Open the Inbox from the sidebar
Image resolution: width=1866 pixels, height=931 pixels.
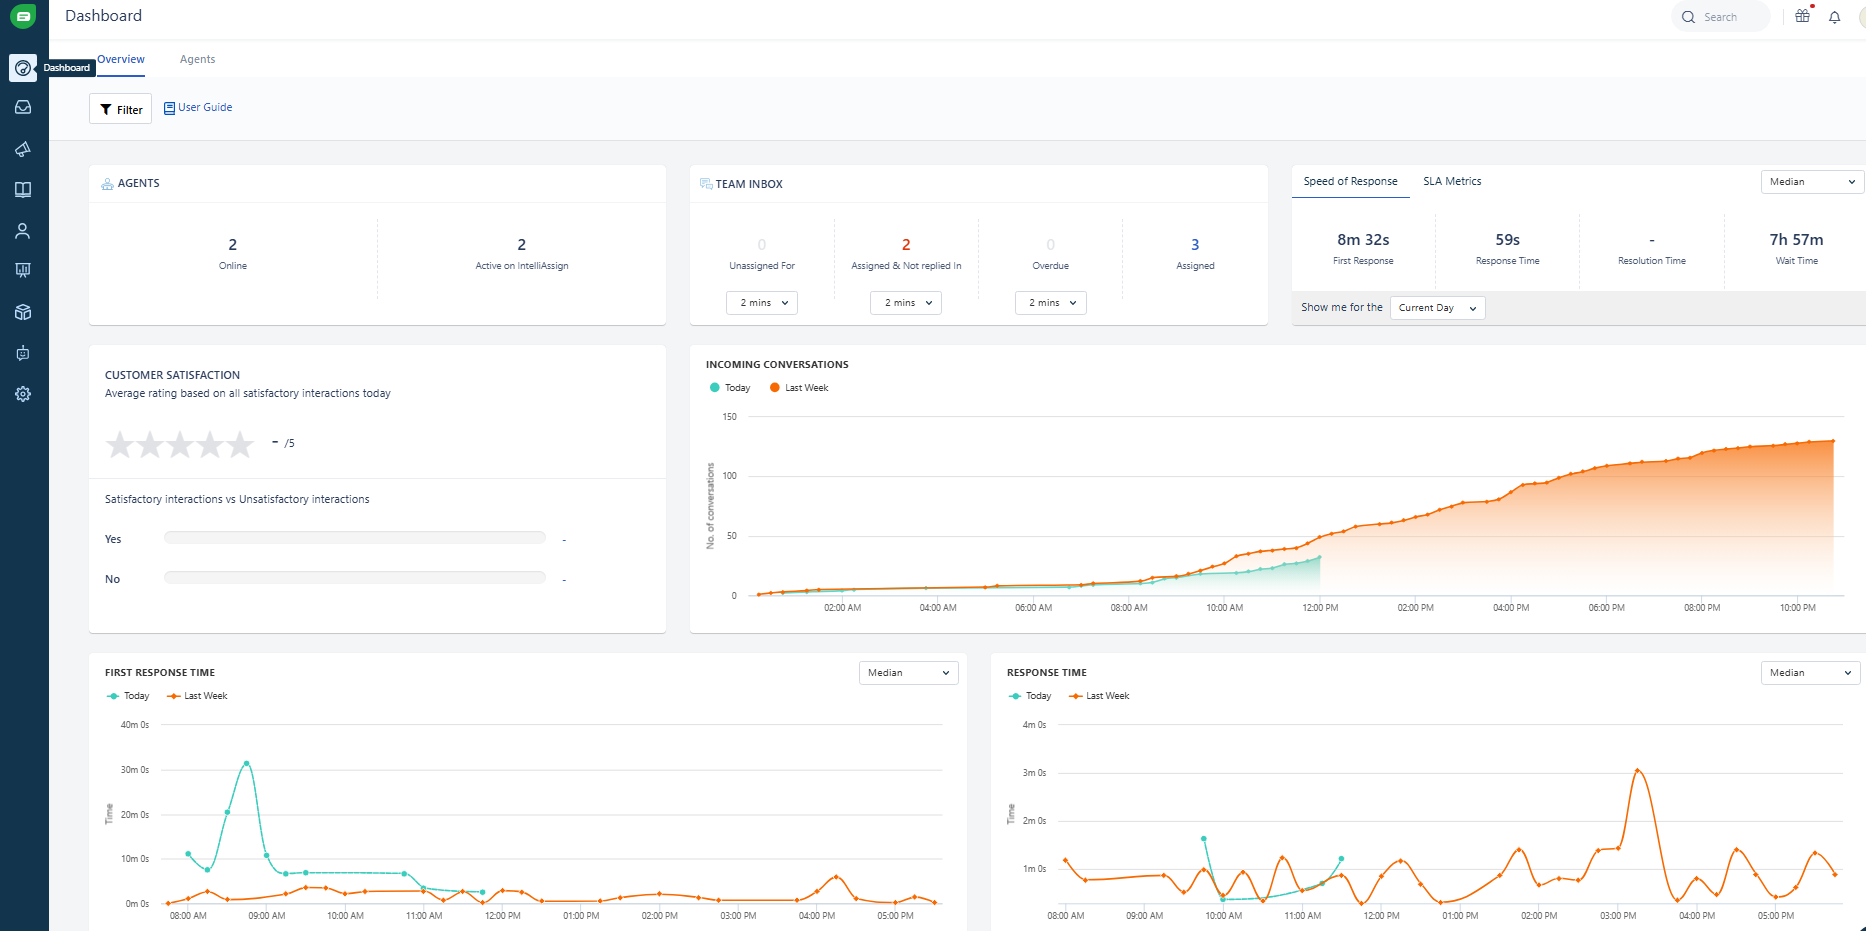pyautogui.click(x=23, y=108)
